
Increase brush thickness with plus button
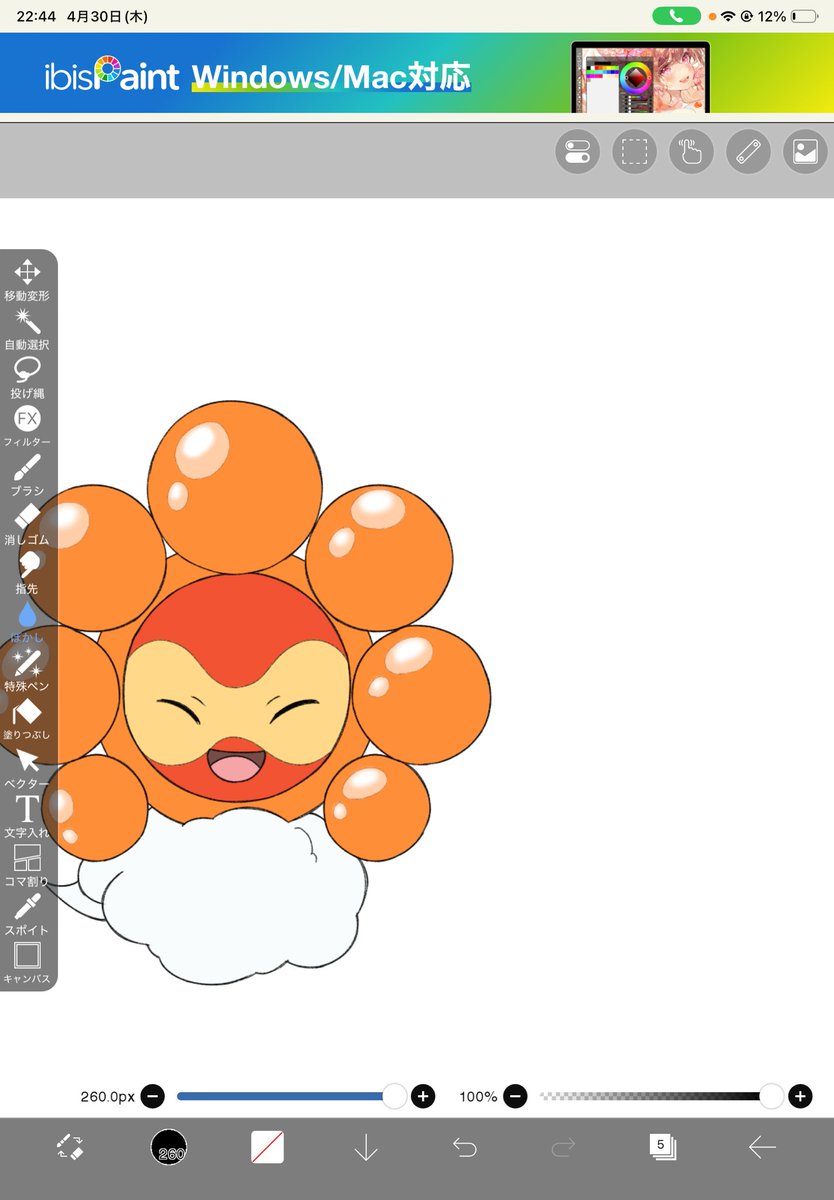[x=423, y=1097]
